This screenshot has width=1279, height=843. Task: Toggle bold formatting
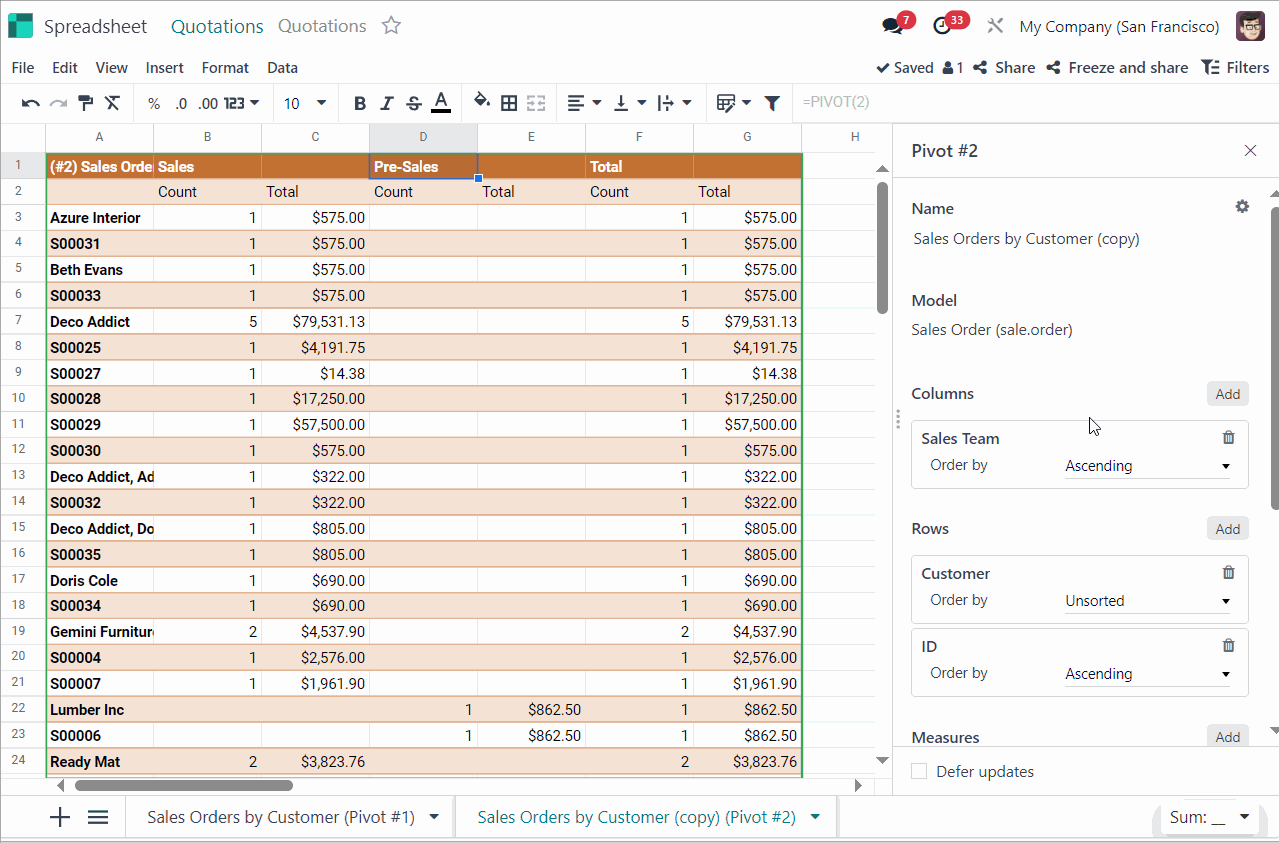[360, 103]
